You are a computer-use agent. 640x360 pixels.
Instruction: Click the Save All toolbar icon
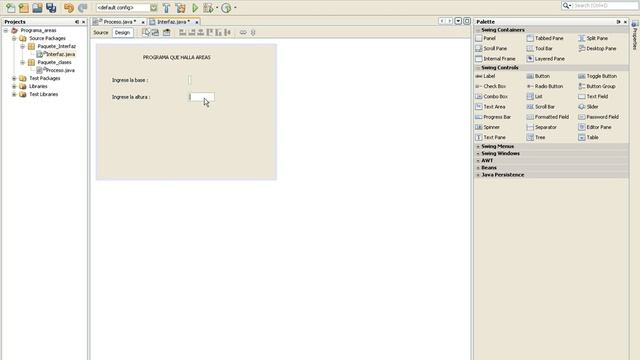click(x=51, y=7)
